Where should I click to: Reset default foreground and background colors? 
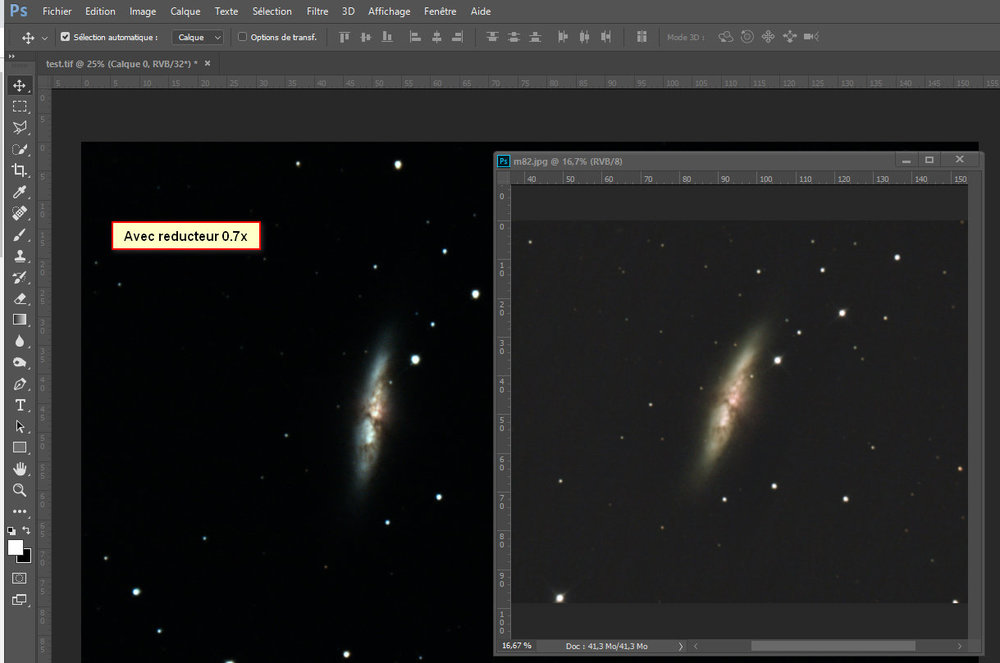pos(14,531)
